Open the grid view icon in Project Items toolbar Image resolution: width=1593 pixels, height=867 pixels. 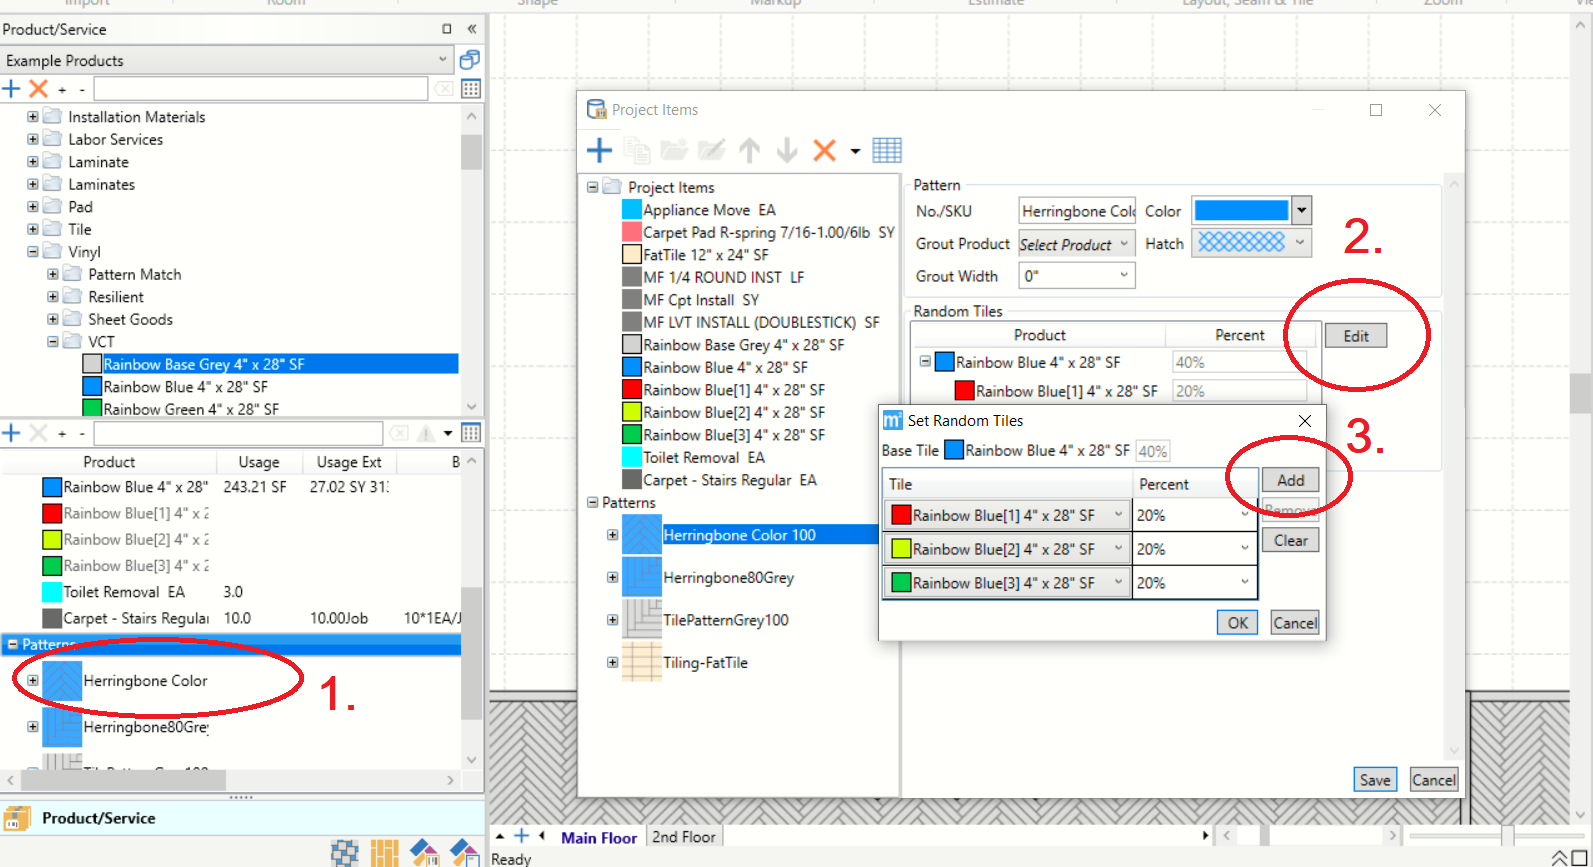tap(887, 151)
